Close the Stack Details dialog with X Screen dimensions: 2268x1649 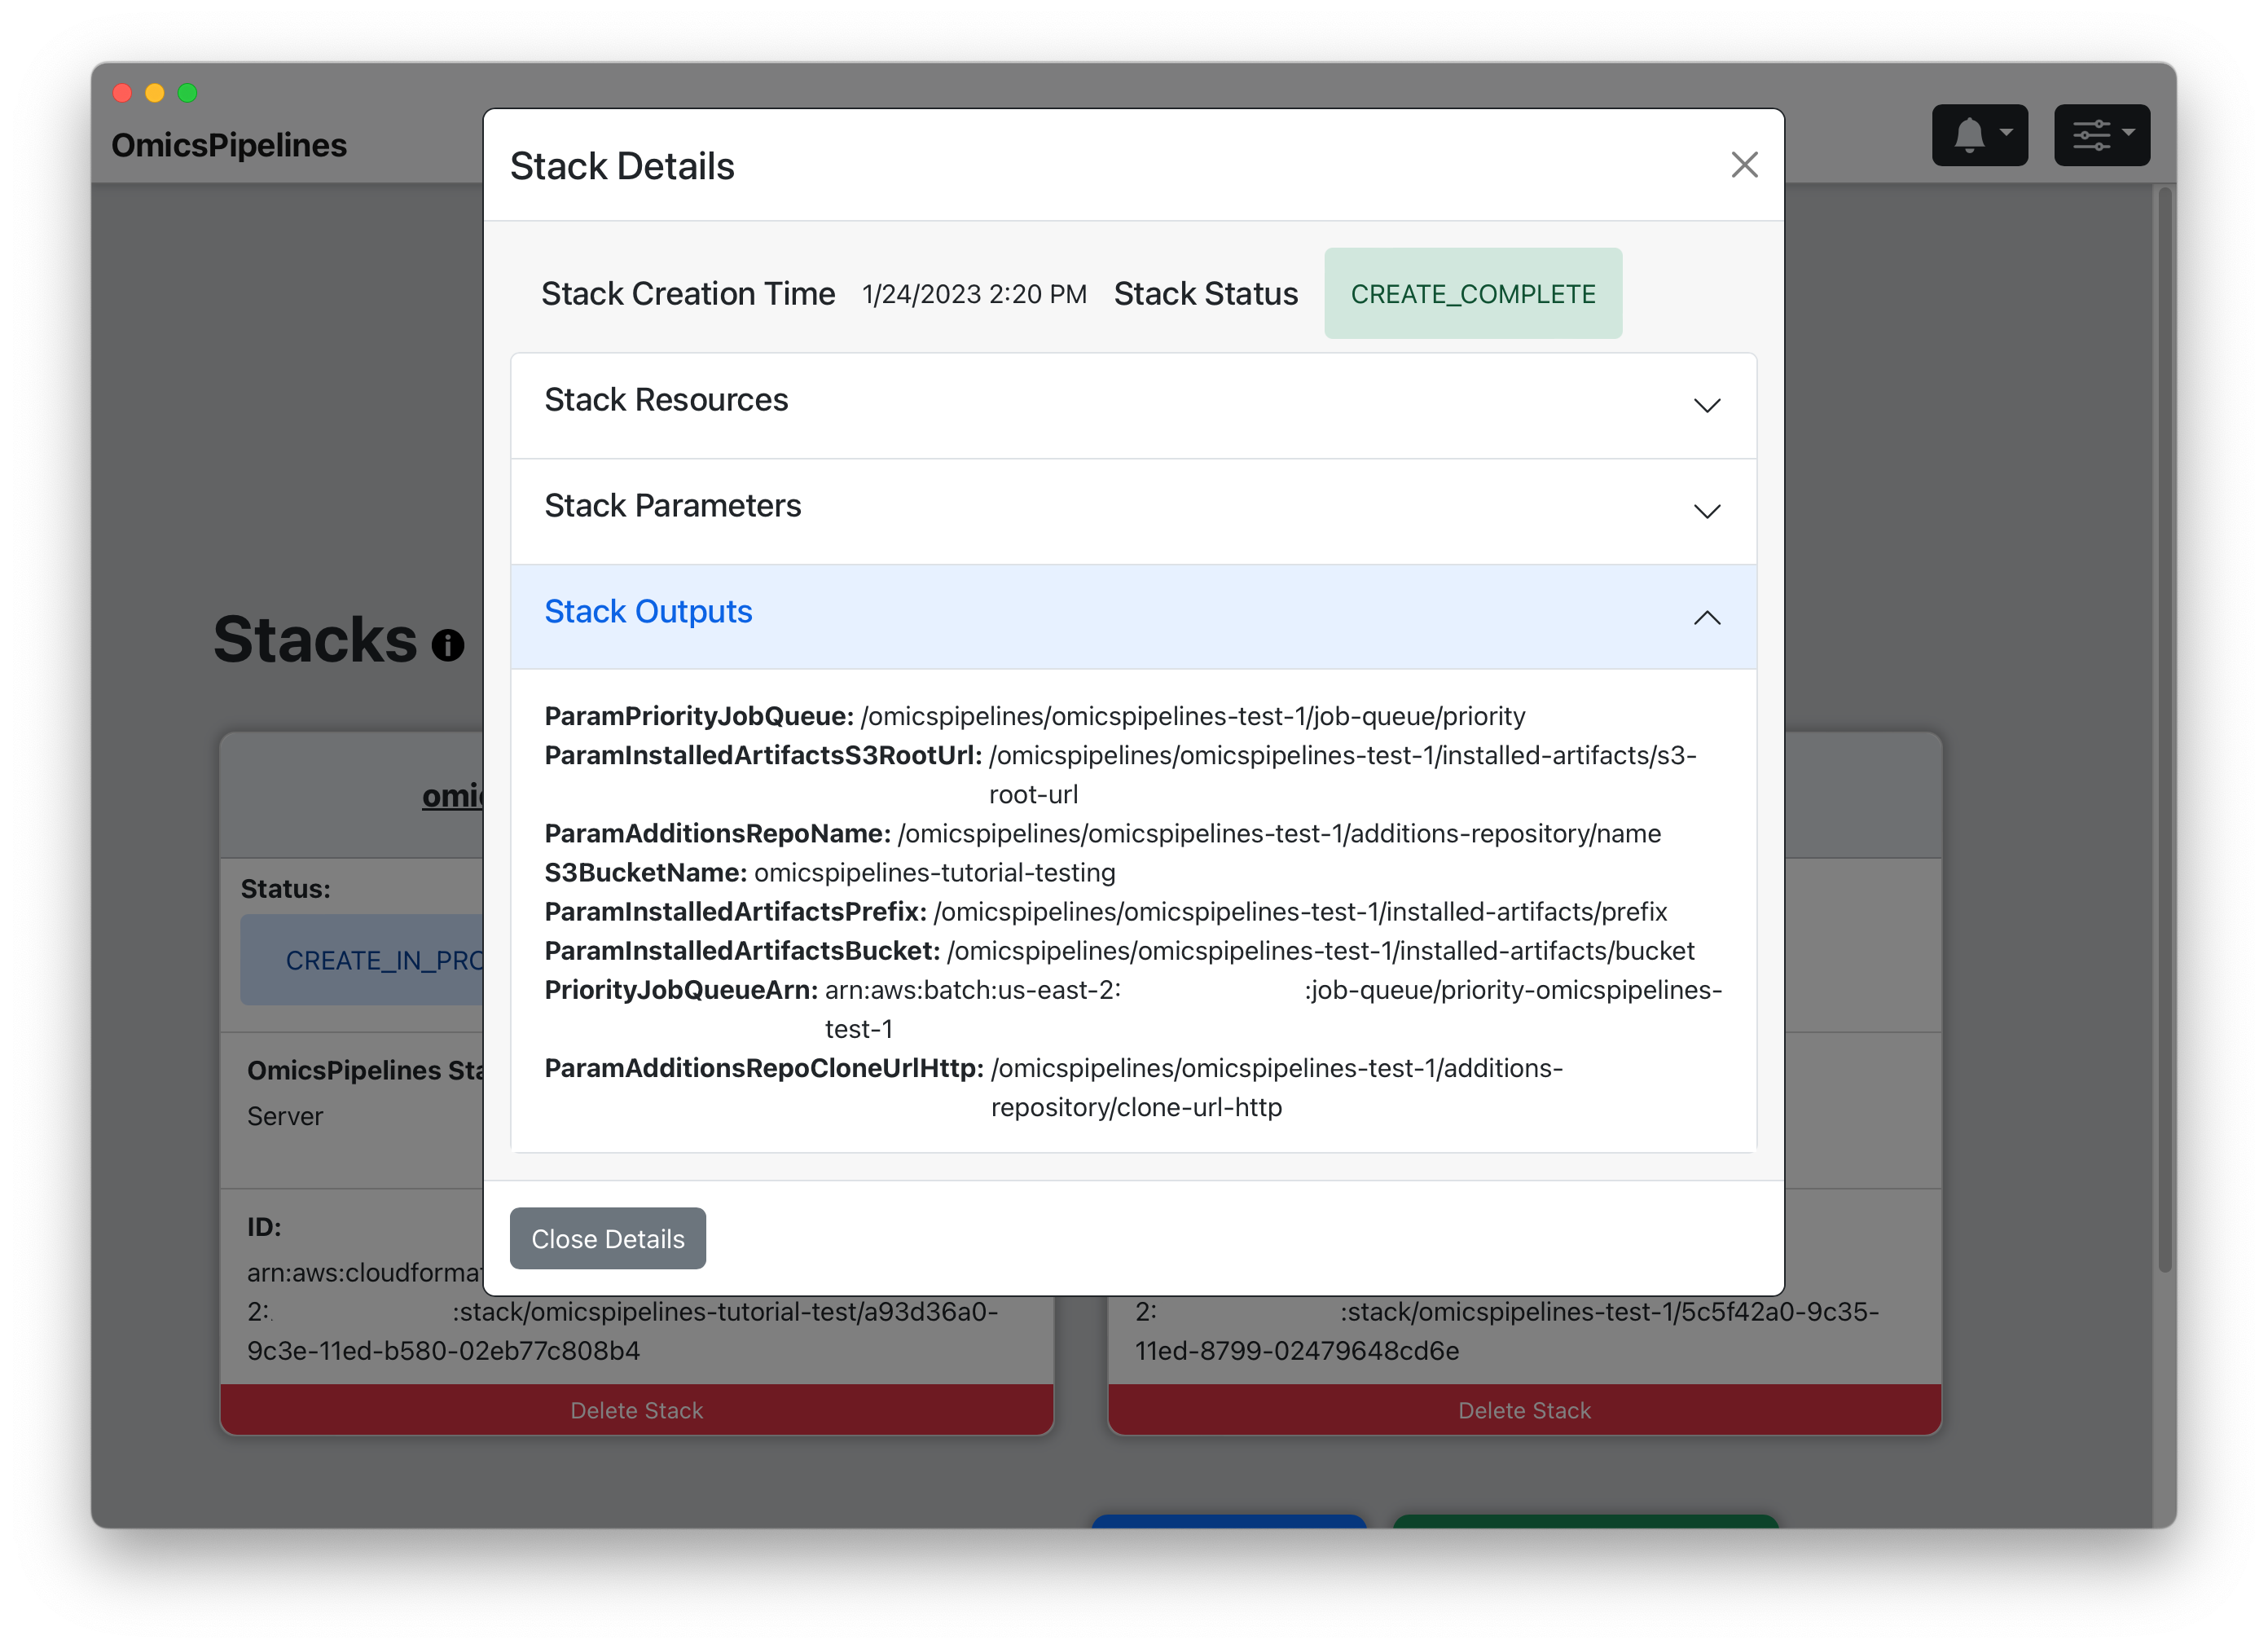click(x=1744, y=165)
